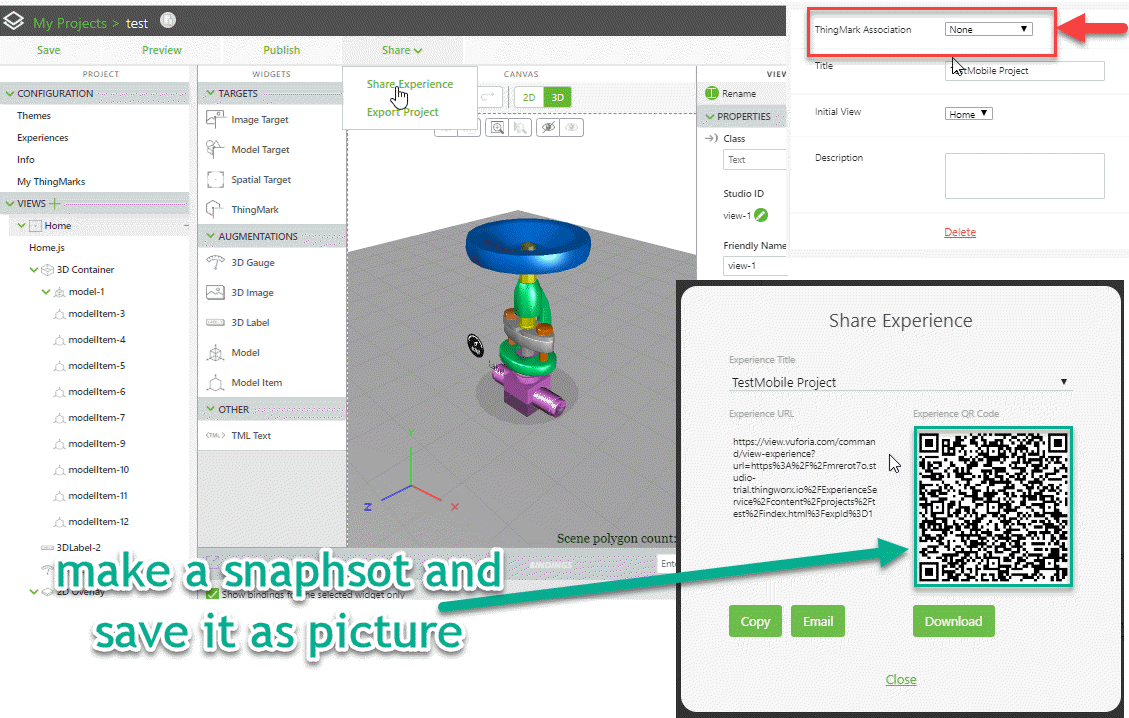Click the model-1 tree icon
The height and width of the screenshot is (718, 1129).
(x=60, y=292)
